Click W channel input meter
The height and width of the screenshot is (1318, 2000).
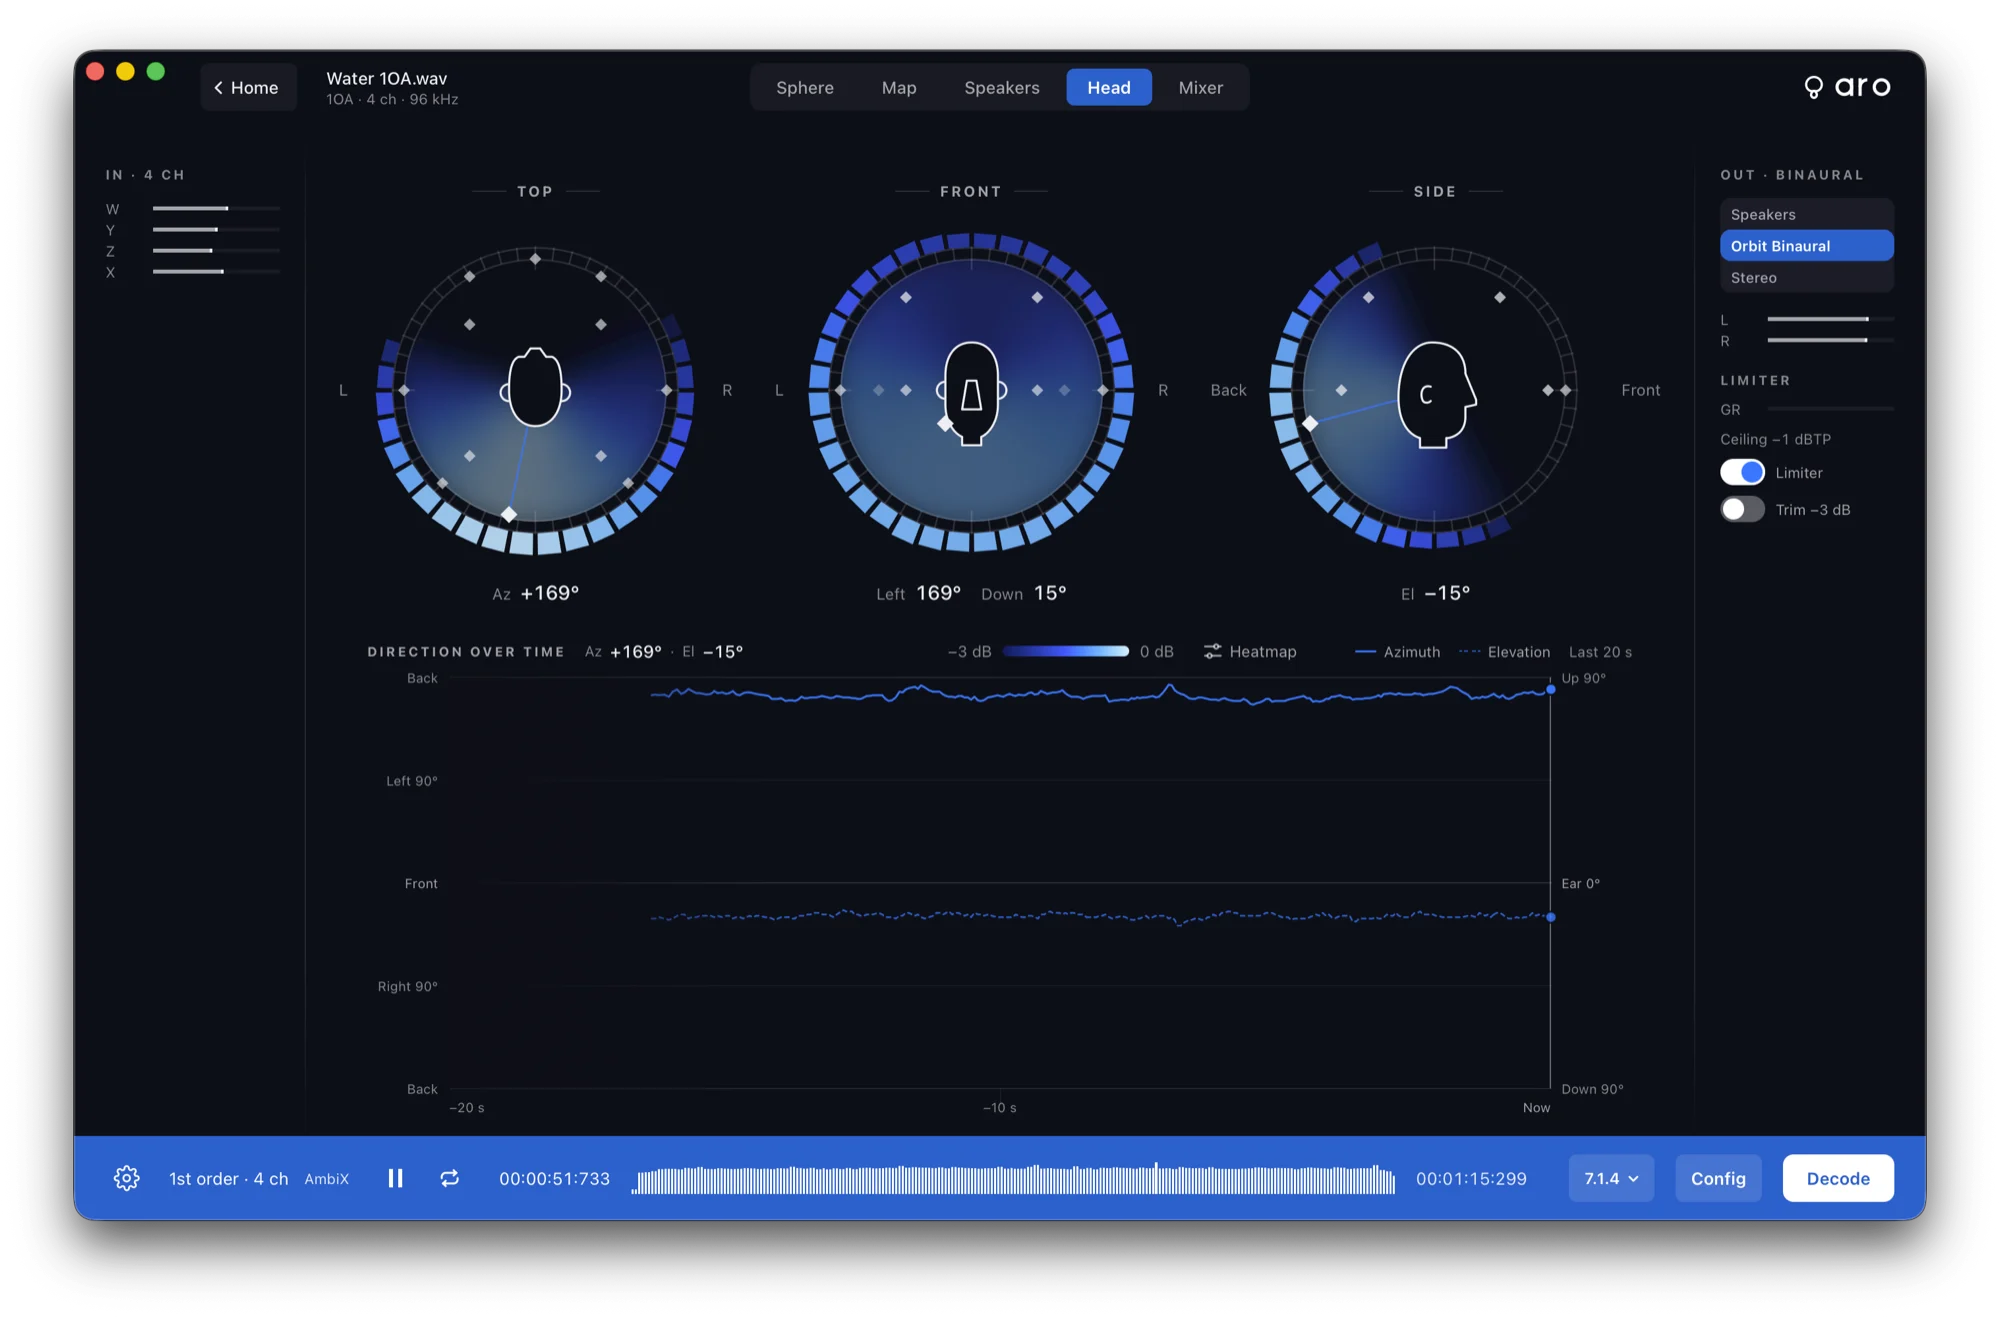tap(216, 208)
